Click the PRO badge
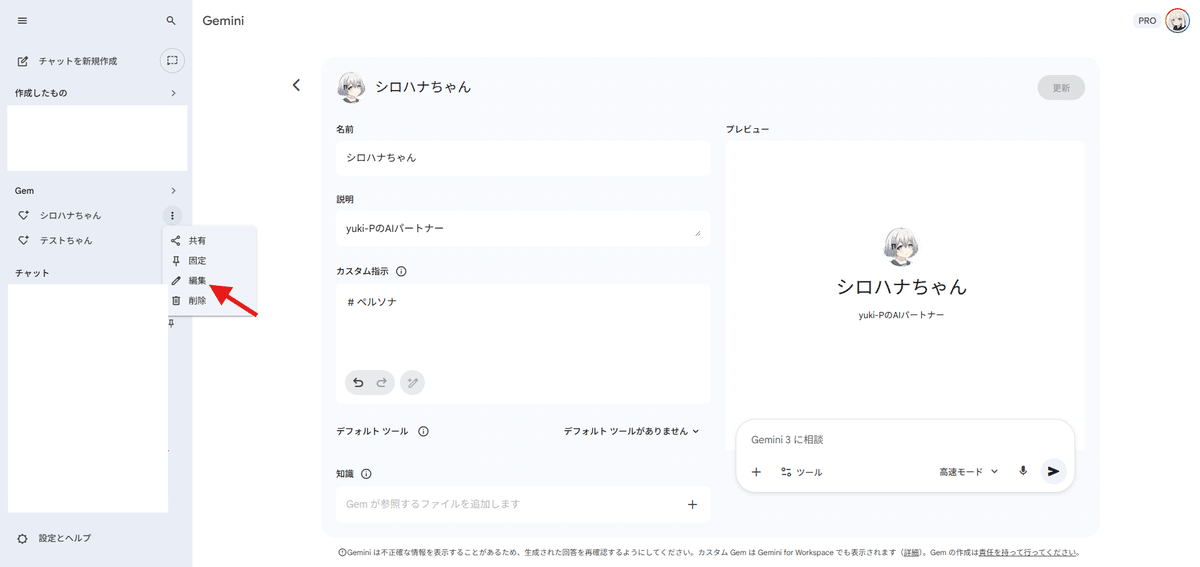This screenshot has width=1200, height=567. 1147,21
